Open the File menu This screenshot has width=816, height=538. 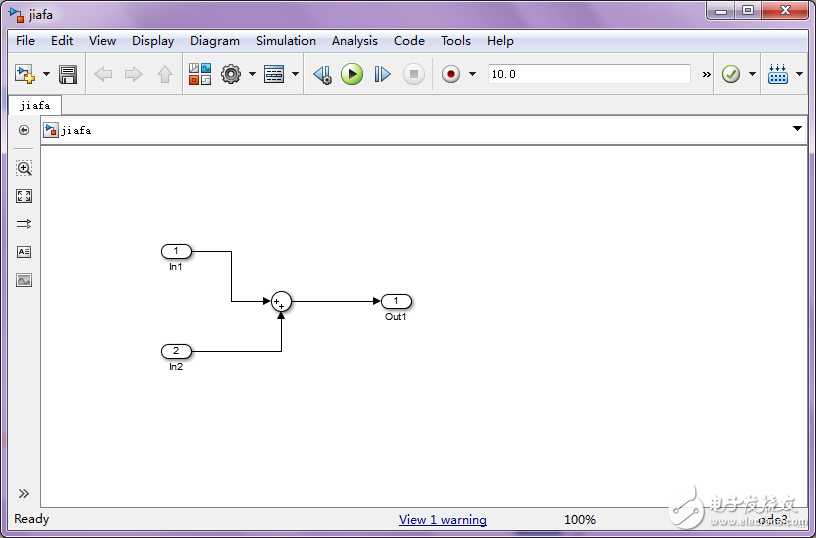[26, 41]
